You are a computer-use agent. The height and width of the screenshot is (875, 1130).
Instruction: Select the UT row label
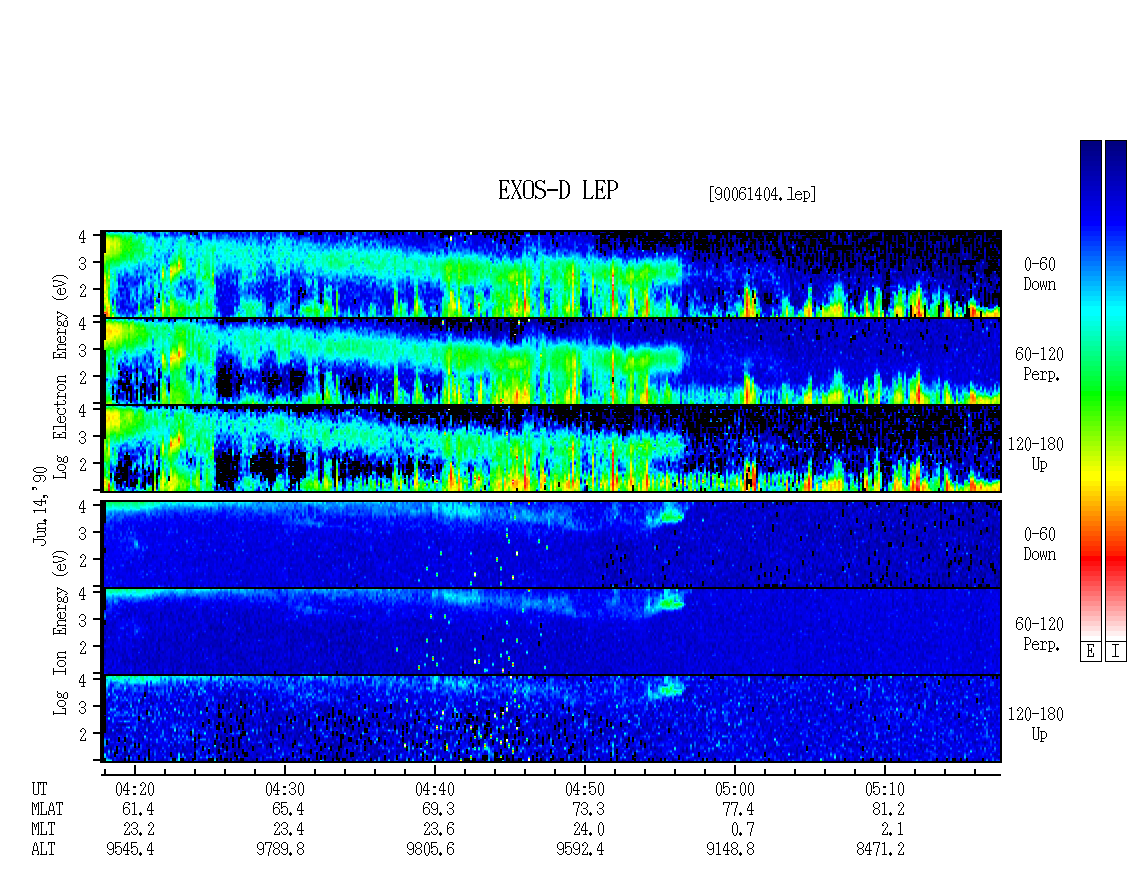[x=39, y=789]
